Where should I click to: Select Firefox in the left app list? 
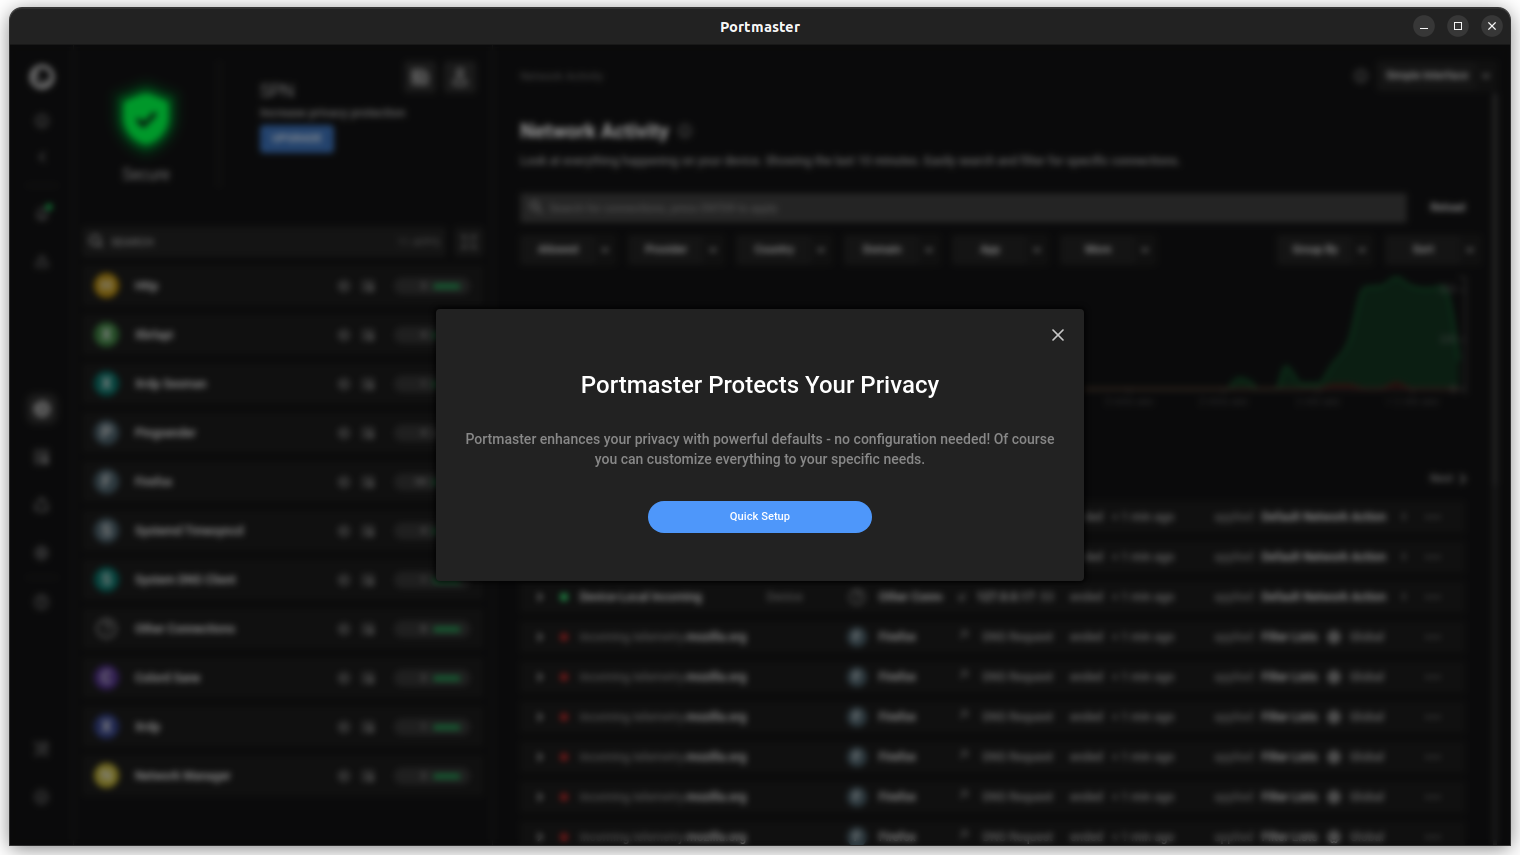(155, 482)
